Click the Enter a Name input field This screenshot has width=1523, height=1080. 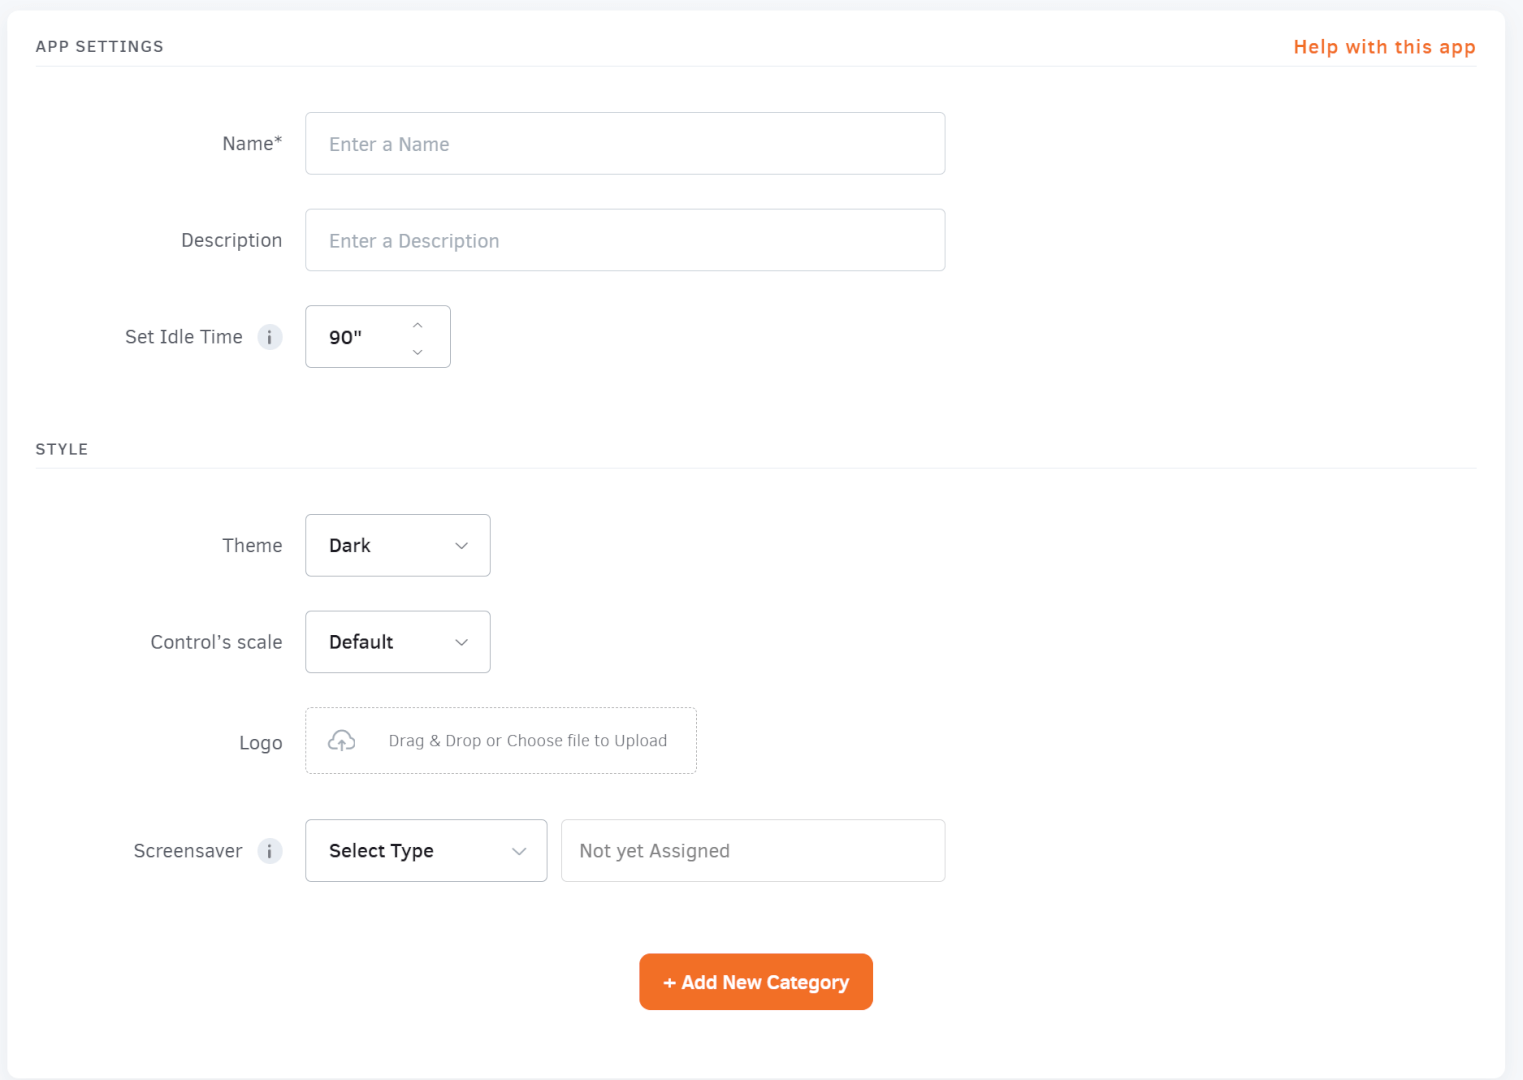[625, 143]
